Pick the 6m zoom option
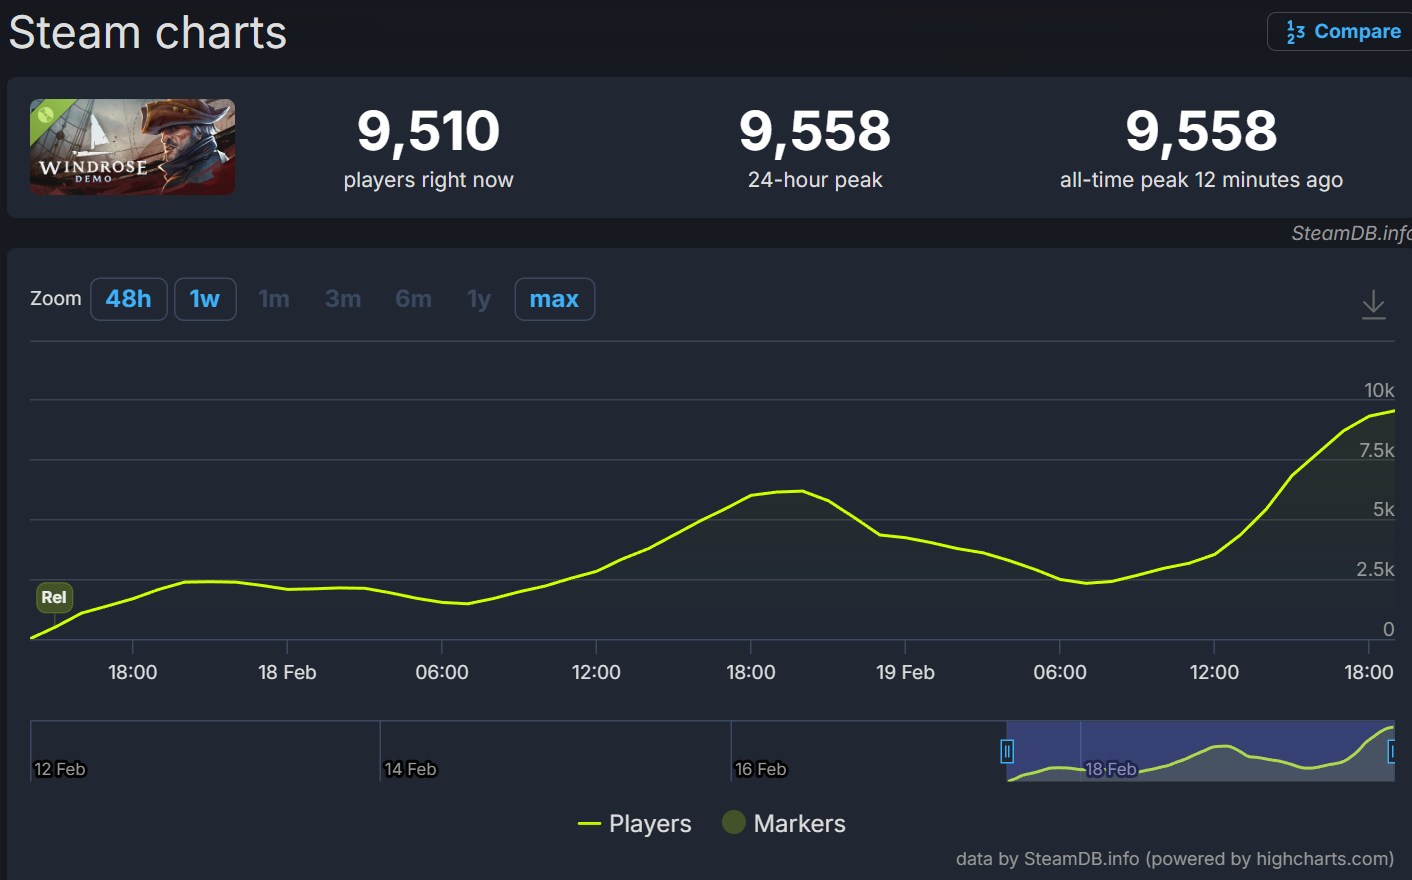The width and height of the screenshot is (1412, 880). coord(413,299)
